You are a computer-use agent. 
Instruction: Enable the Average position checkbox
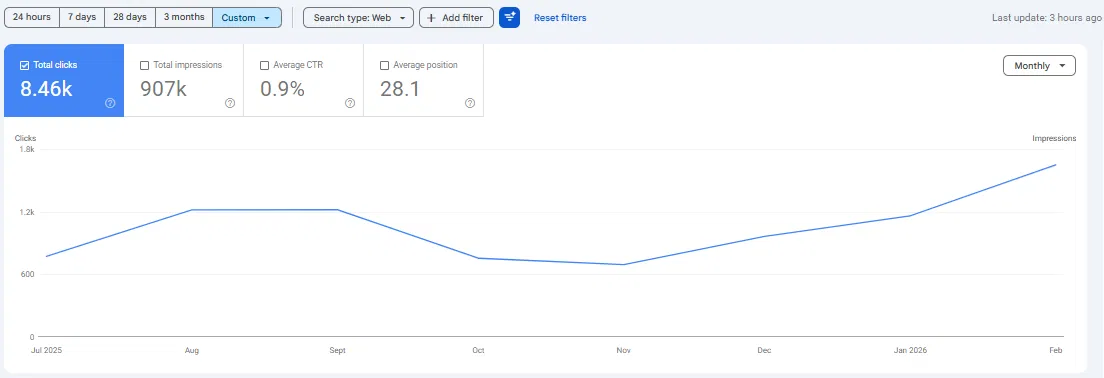tap(384, 65)
